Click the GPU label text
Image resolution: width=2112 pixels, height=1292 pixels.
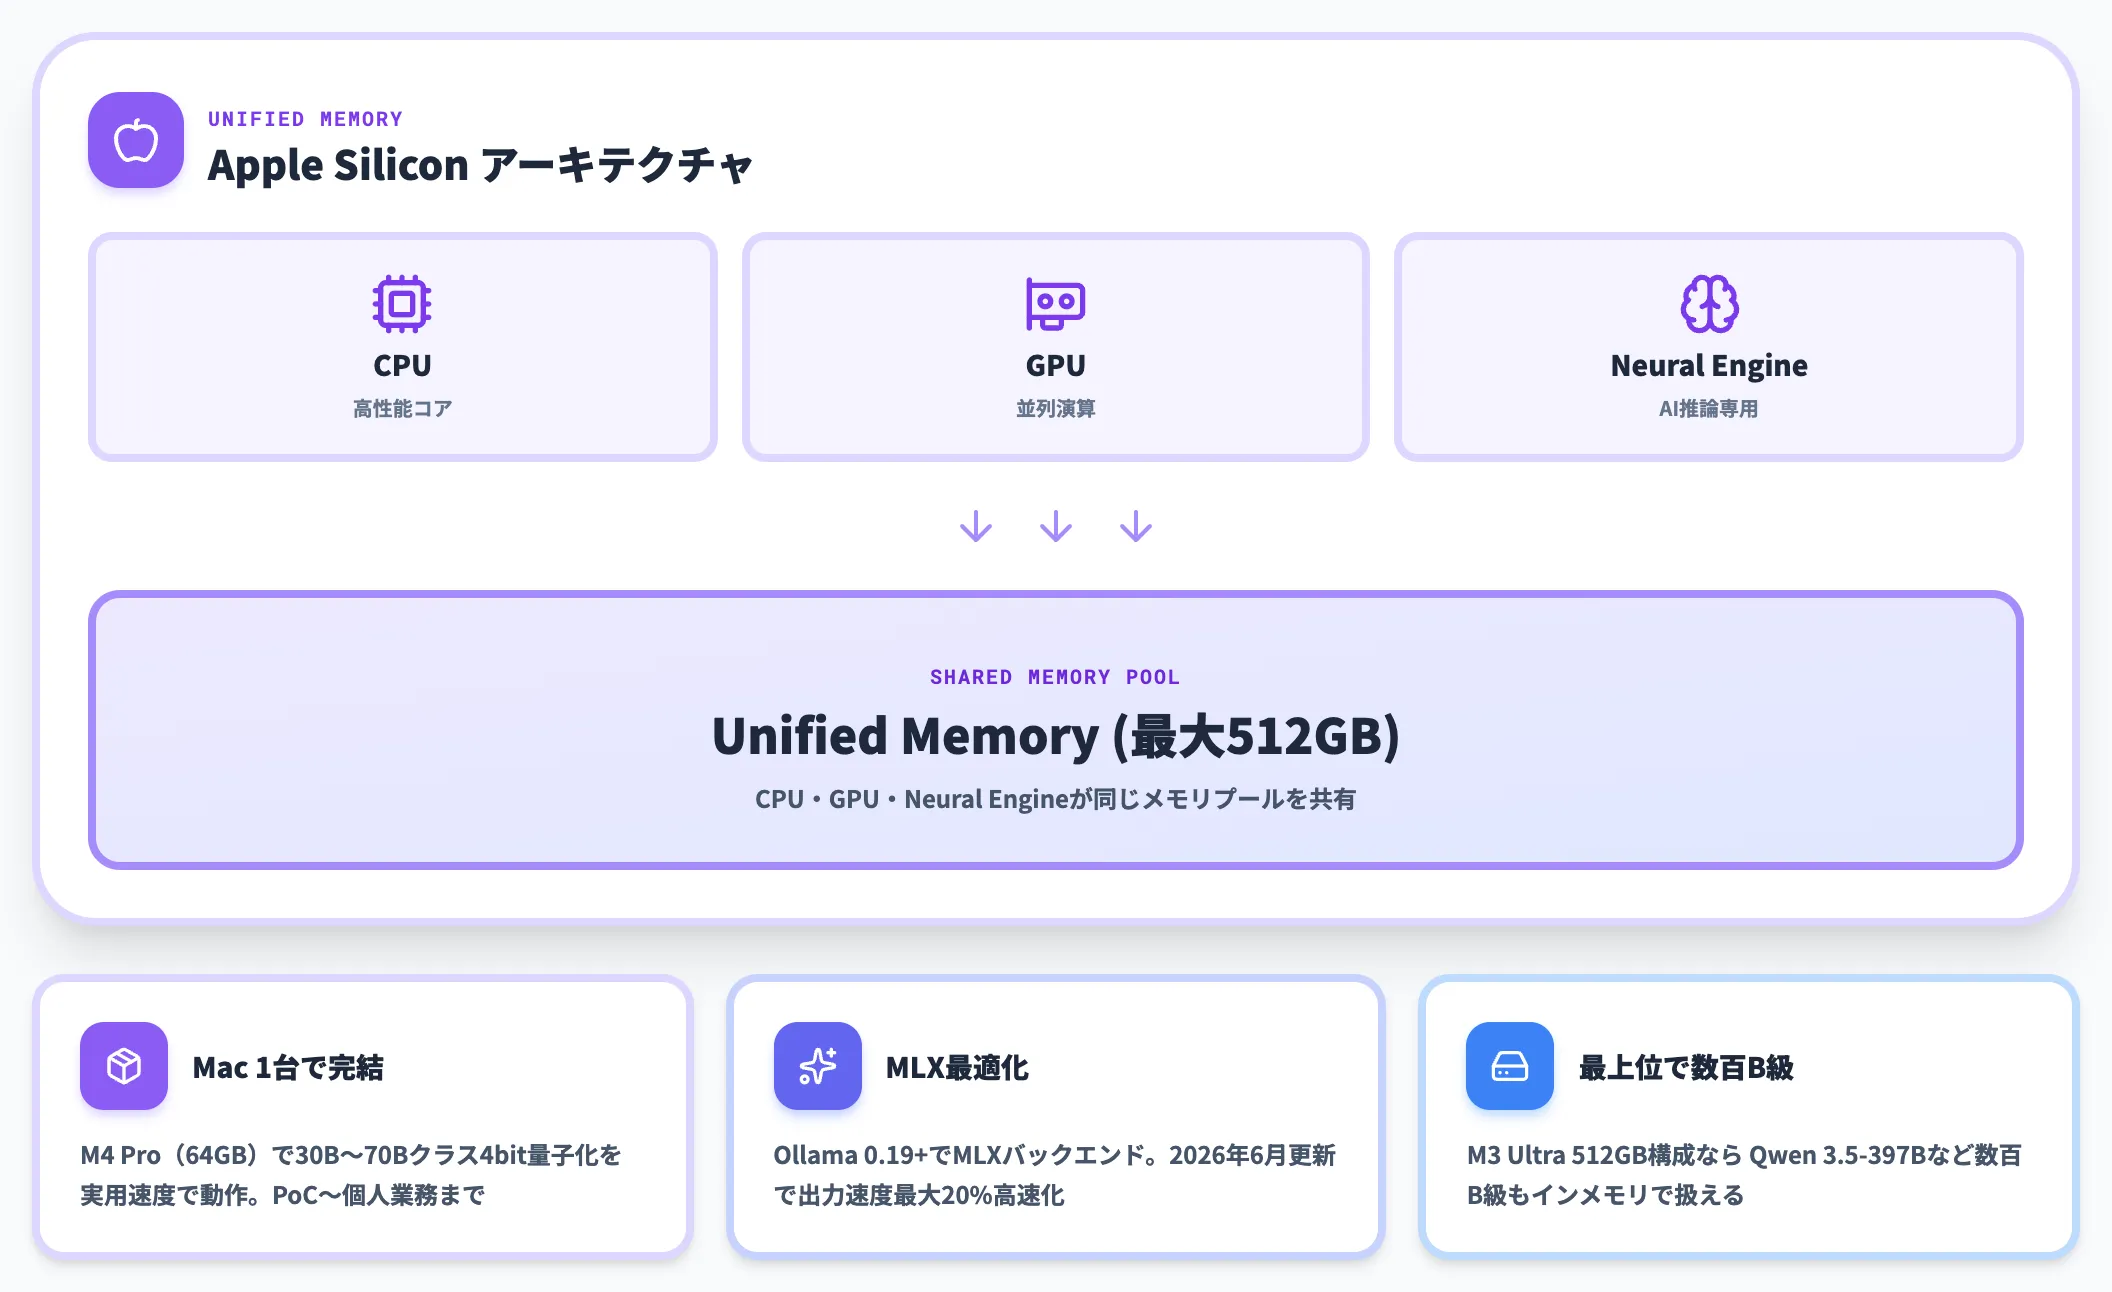tap(1055, 366)
